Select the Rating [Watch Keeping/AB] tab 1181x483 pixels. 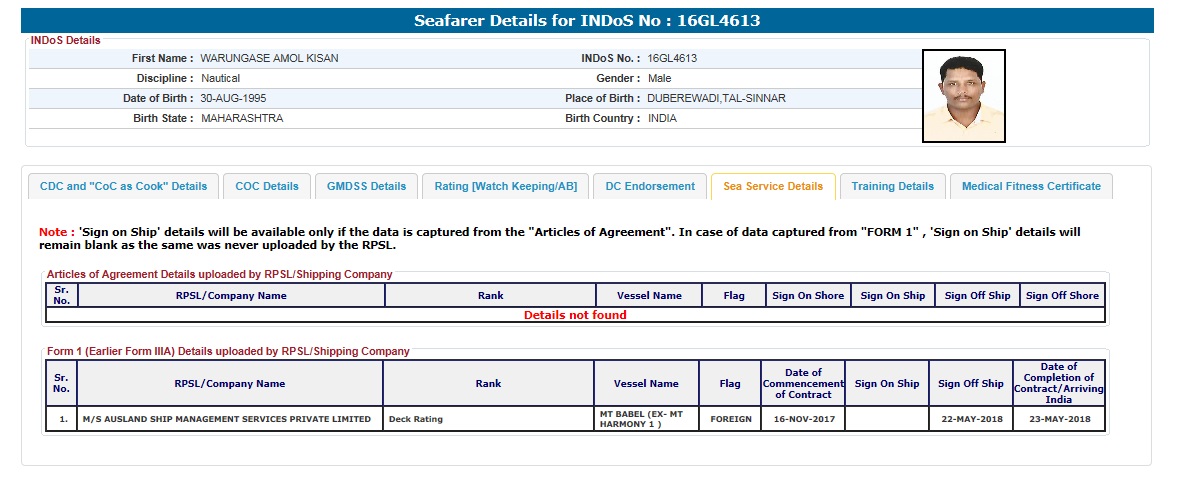click(505, 186)
